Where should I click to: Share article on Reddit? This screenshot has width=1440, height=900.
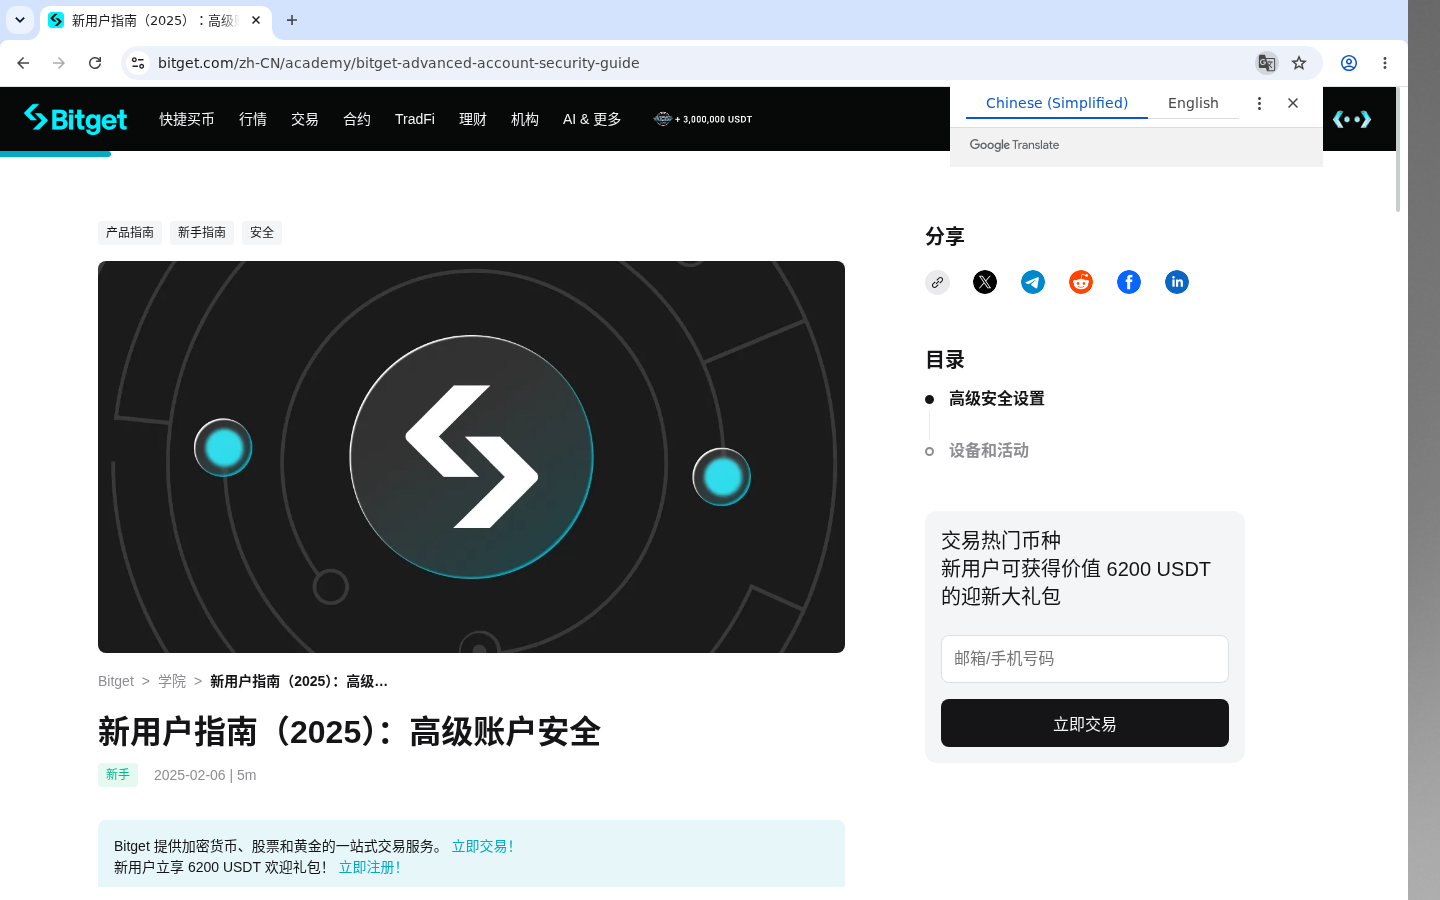click(1081, 282)
